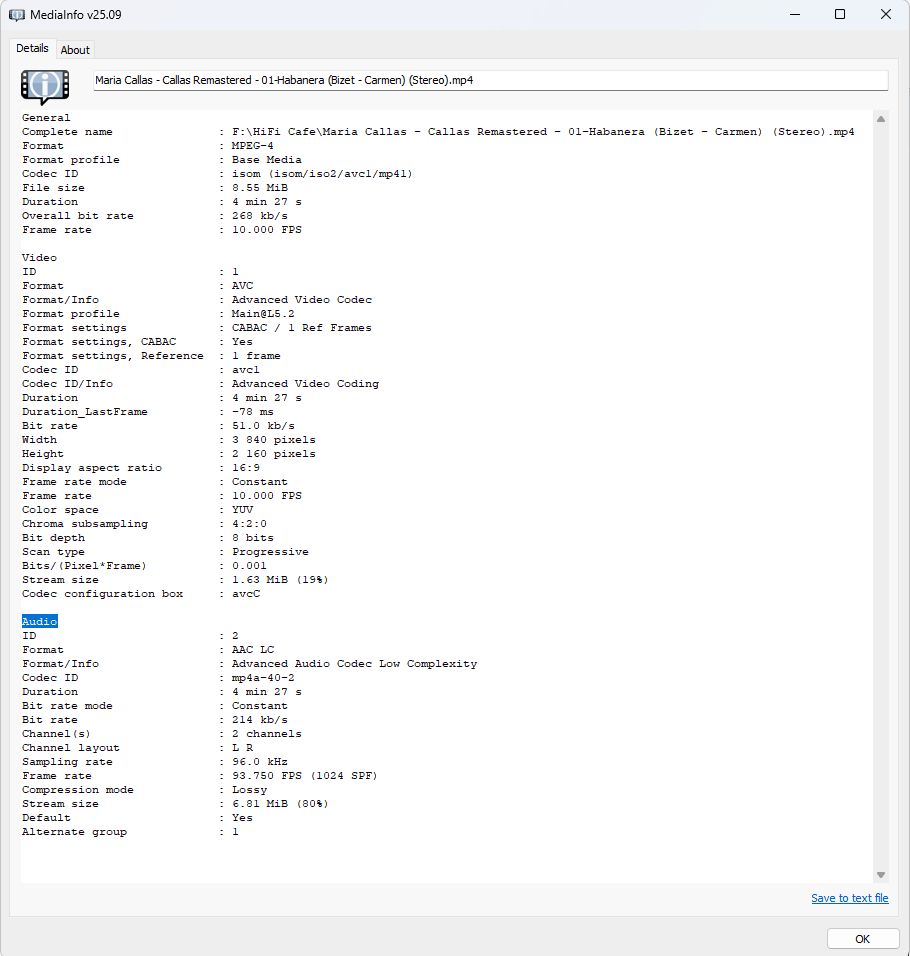Screen dimensions: 910x956
Task: Click the Sampling rate 96.0 kHz value
Action: tap(259, 761)
